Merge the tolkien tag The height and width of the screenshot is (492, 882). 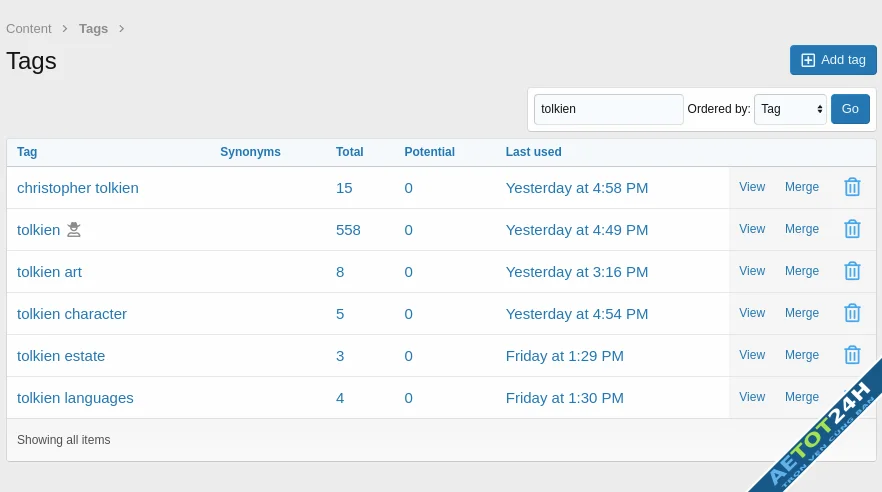[801, 229]
